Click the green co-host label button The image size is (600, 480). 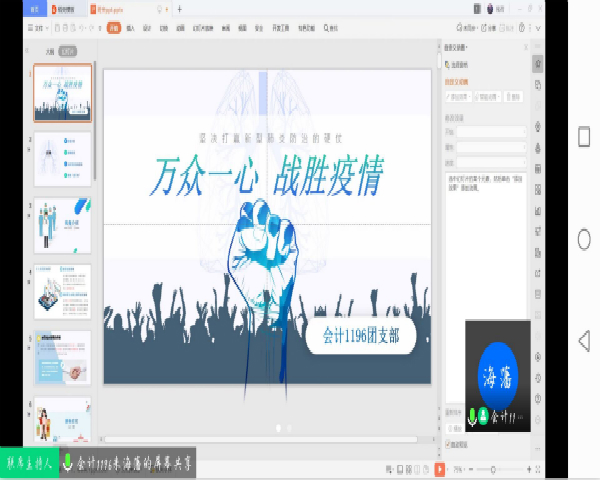(29, 463)
